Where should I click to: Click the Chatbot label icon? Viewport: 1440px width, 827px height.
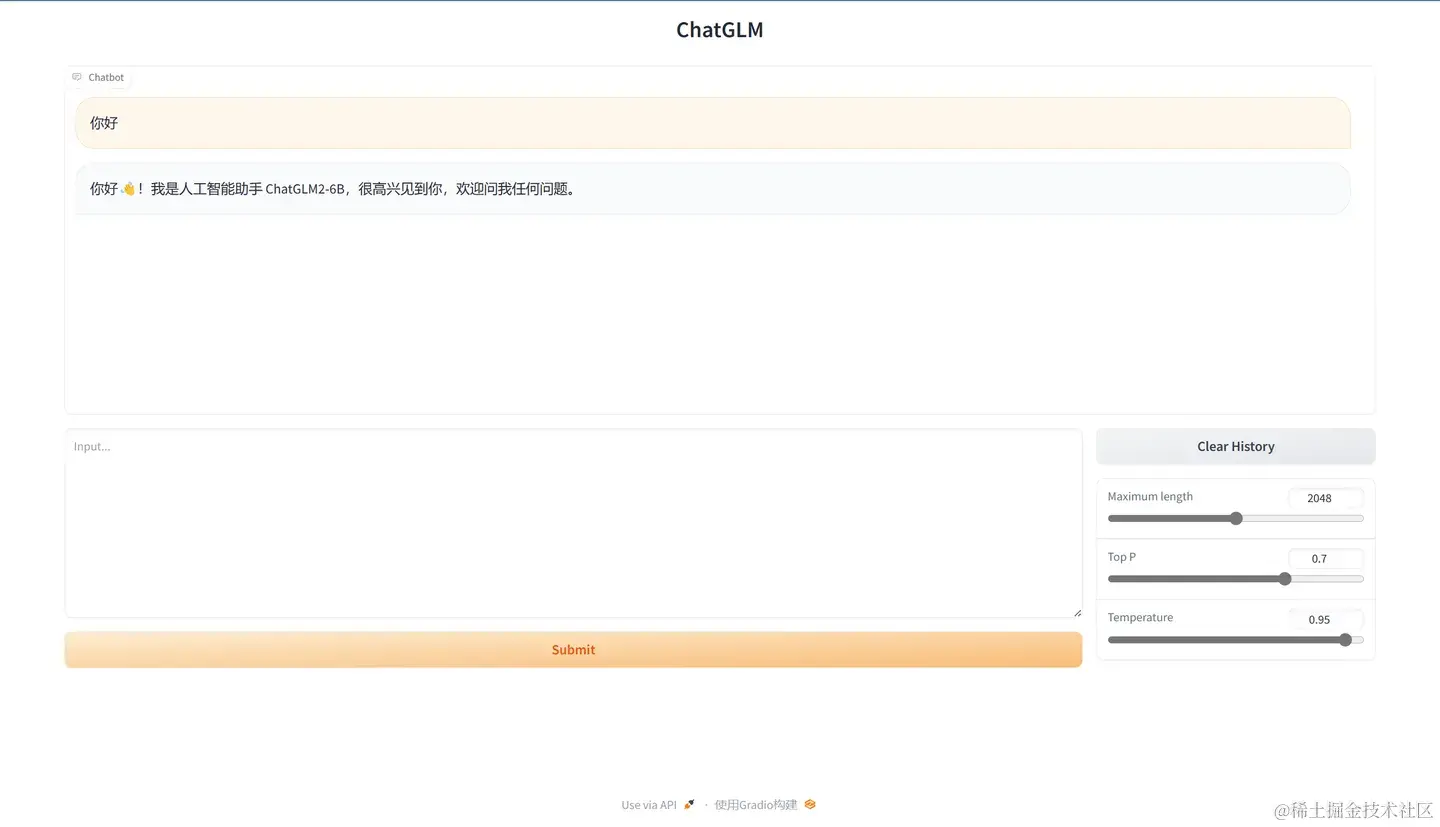pos(77,77)
